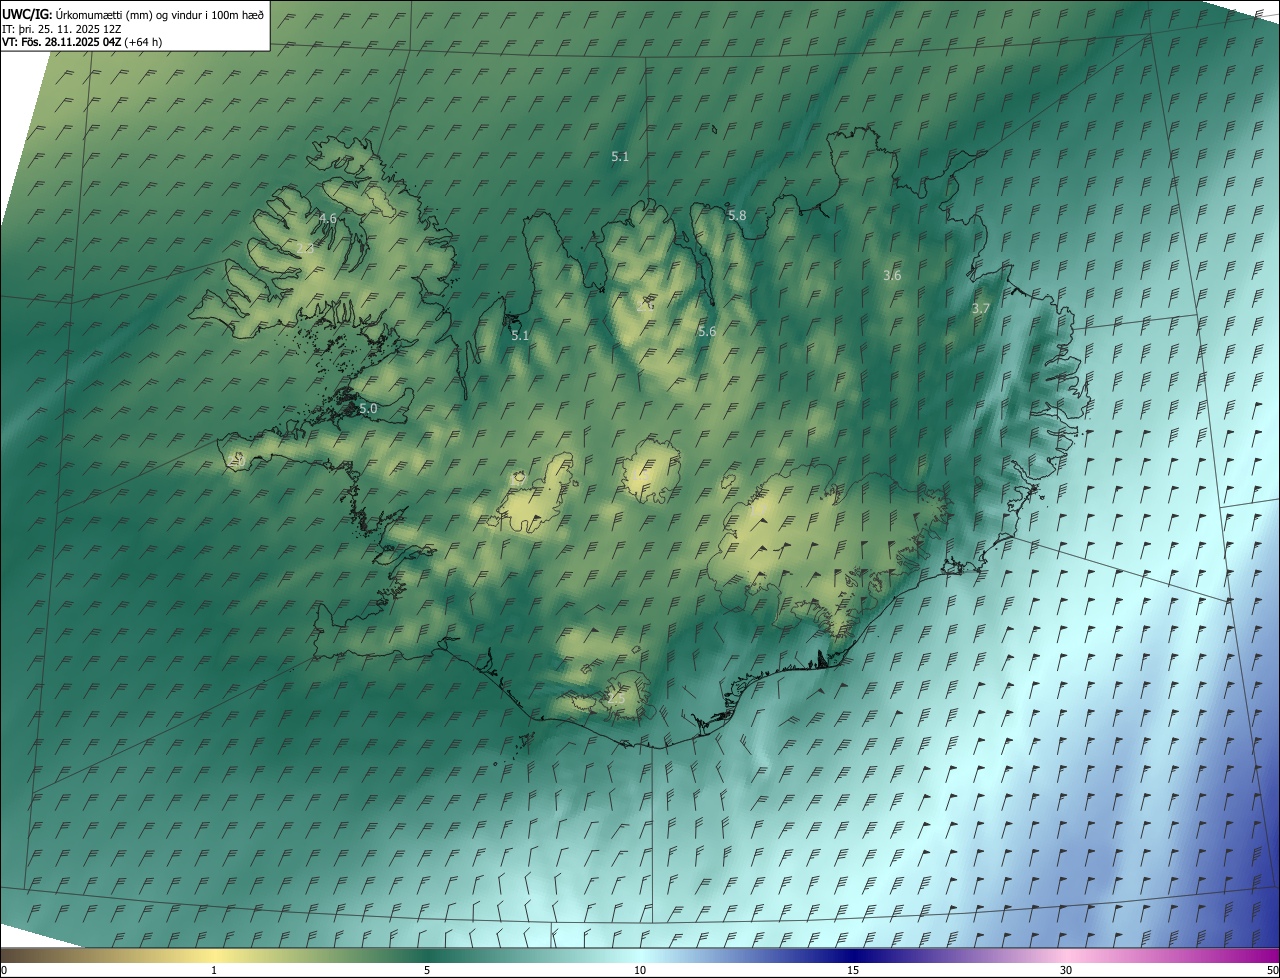Viewport: 1280px width, 978px height.
Task: Click the 5.0 value label on the map
Action: click(368, 408)
